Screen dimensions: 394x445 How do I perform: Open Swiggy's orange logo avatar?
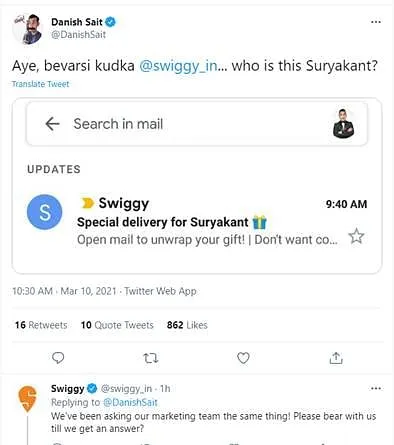(x=27, y=398)
